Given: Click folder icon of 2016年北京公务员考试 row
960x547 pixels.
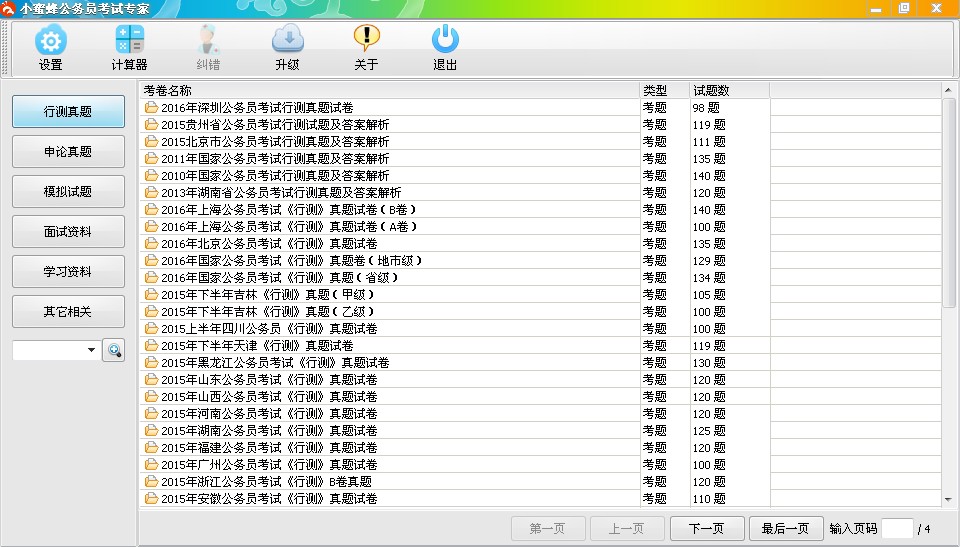Looking at the screenshot, I should coord(151,244).
